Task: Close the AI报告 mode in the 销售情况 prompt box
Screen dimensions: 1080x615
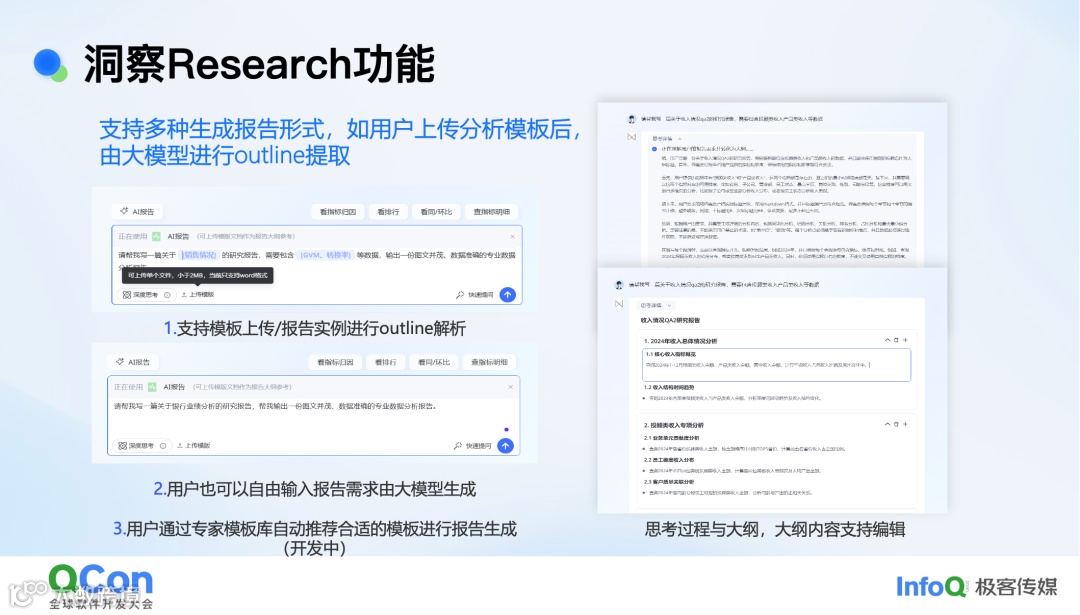Action: (x=512, y=236)
